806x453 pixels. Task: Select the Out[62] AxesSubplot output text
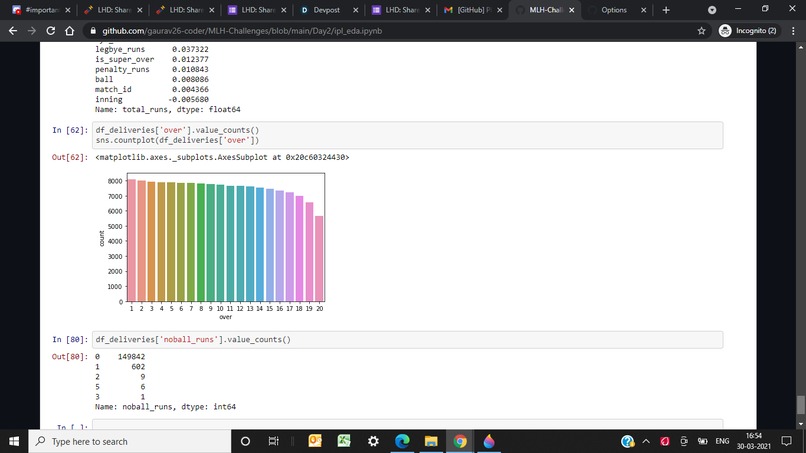pos(222,157)
